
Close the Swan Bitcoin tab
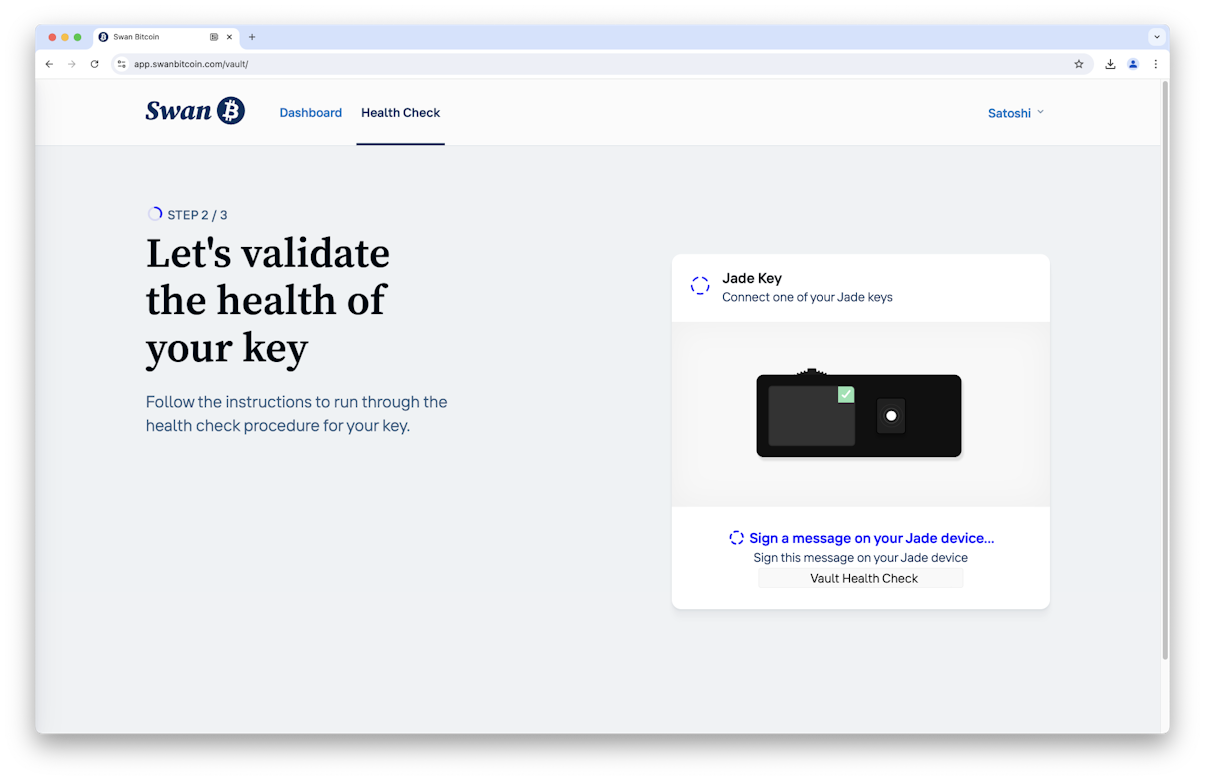[x=229, y=37]
